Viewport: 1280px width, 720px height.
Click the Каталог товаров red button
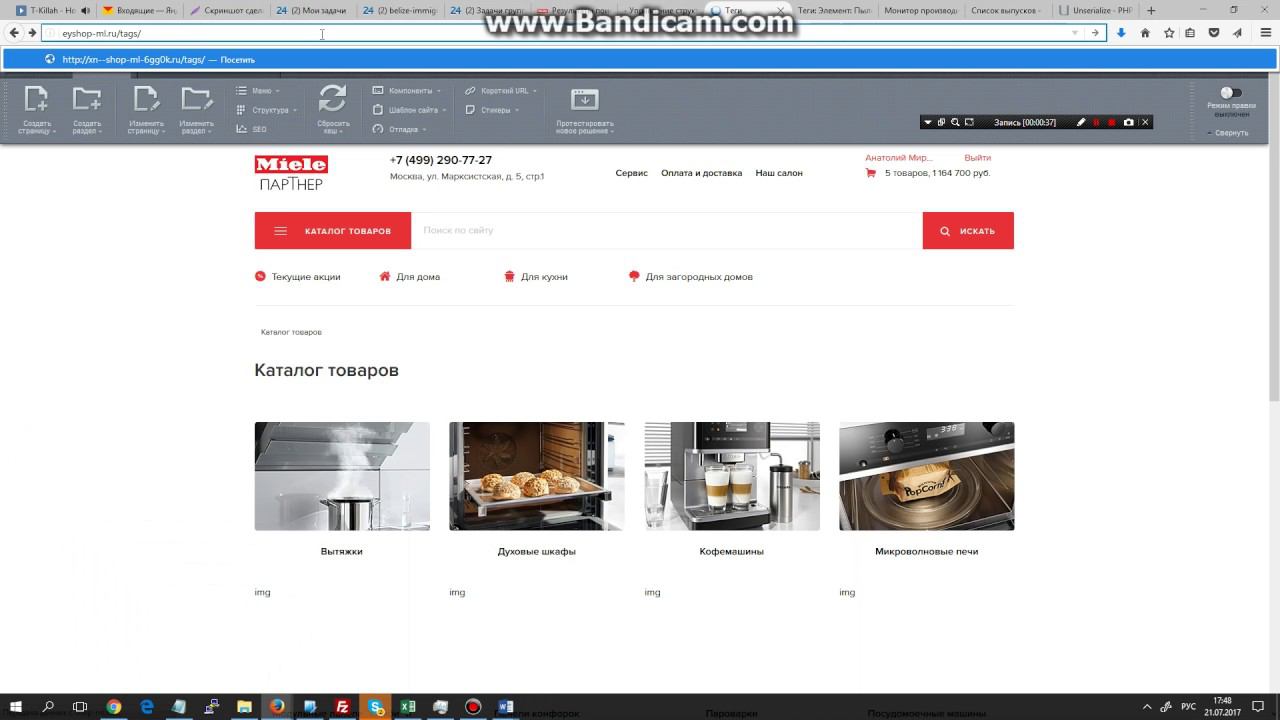[x=333, y=231]
